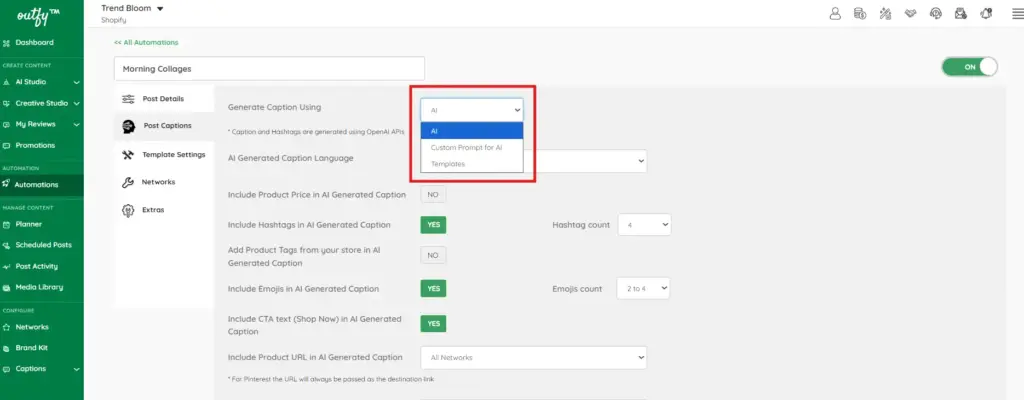Click the Networks star sidebar icon

point(7,327)
